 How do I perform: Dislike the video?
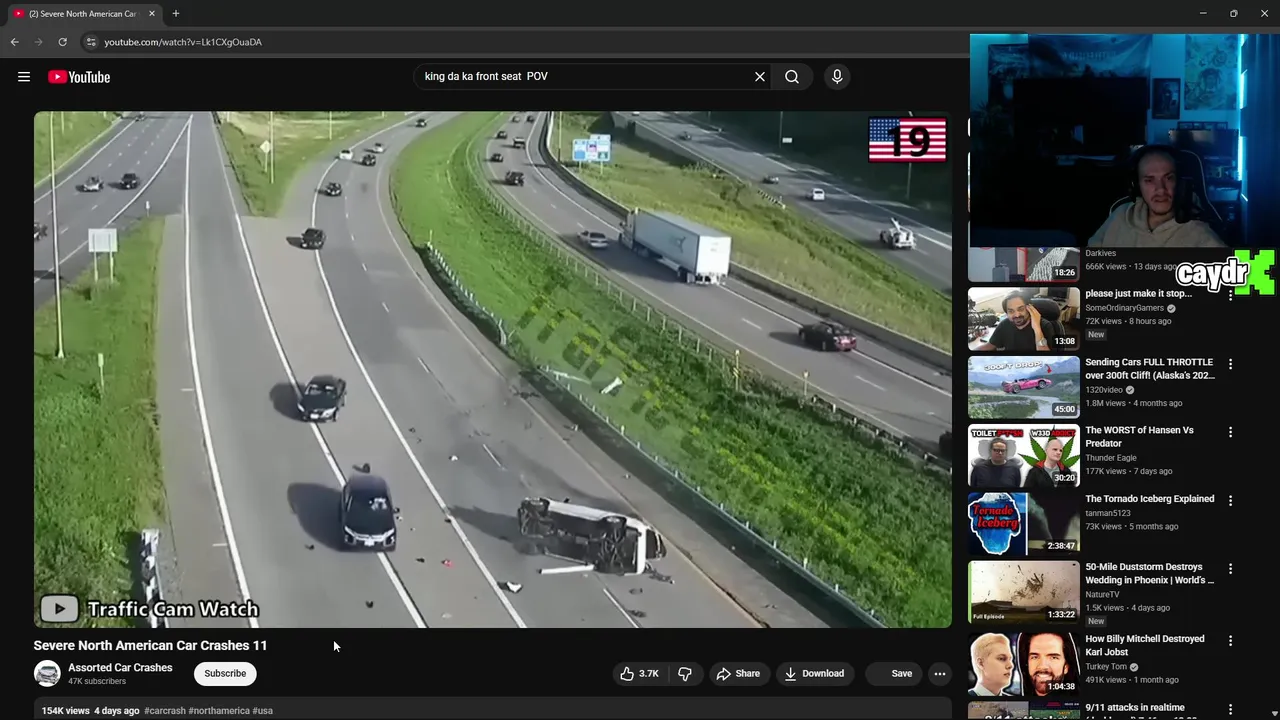[x=685, y=674]
